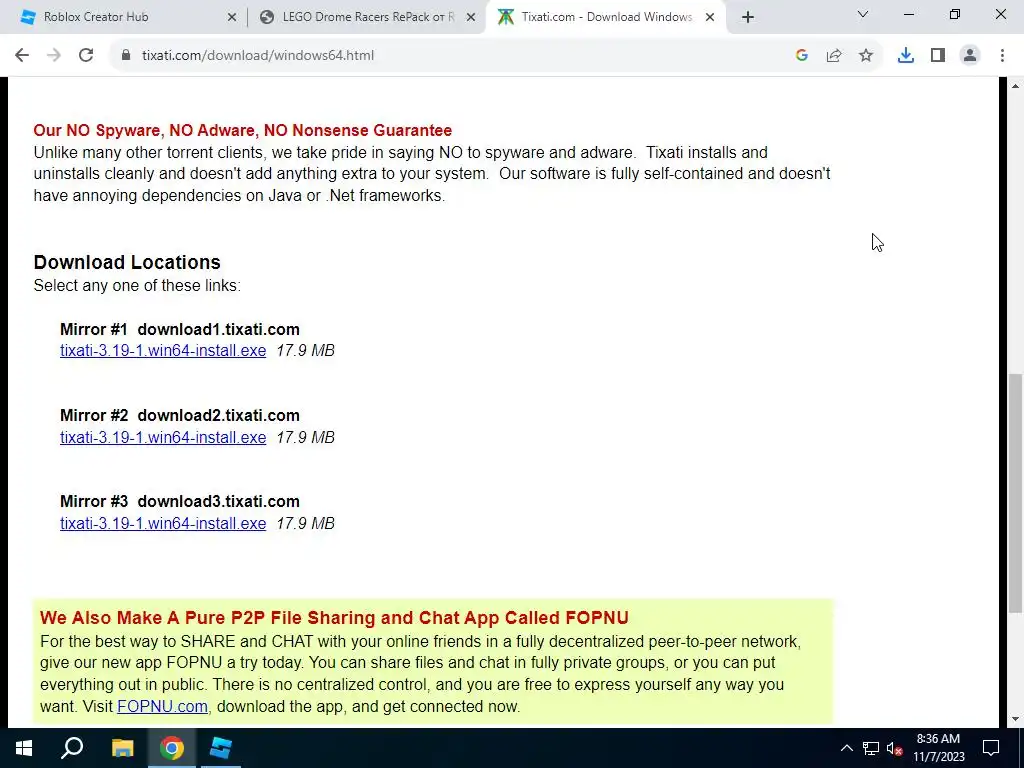Show hidden system tray icons

[x=846, y=748]
